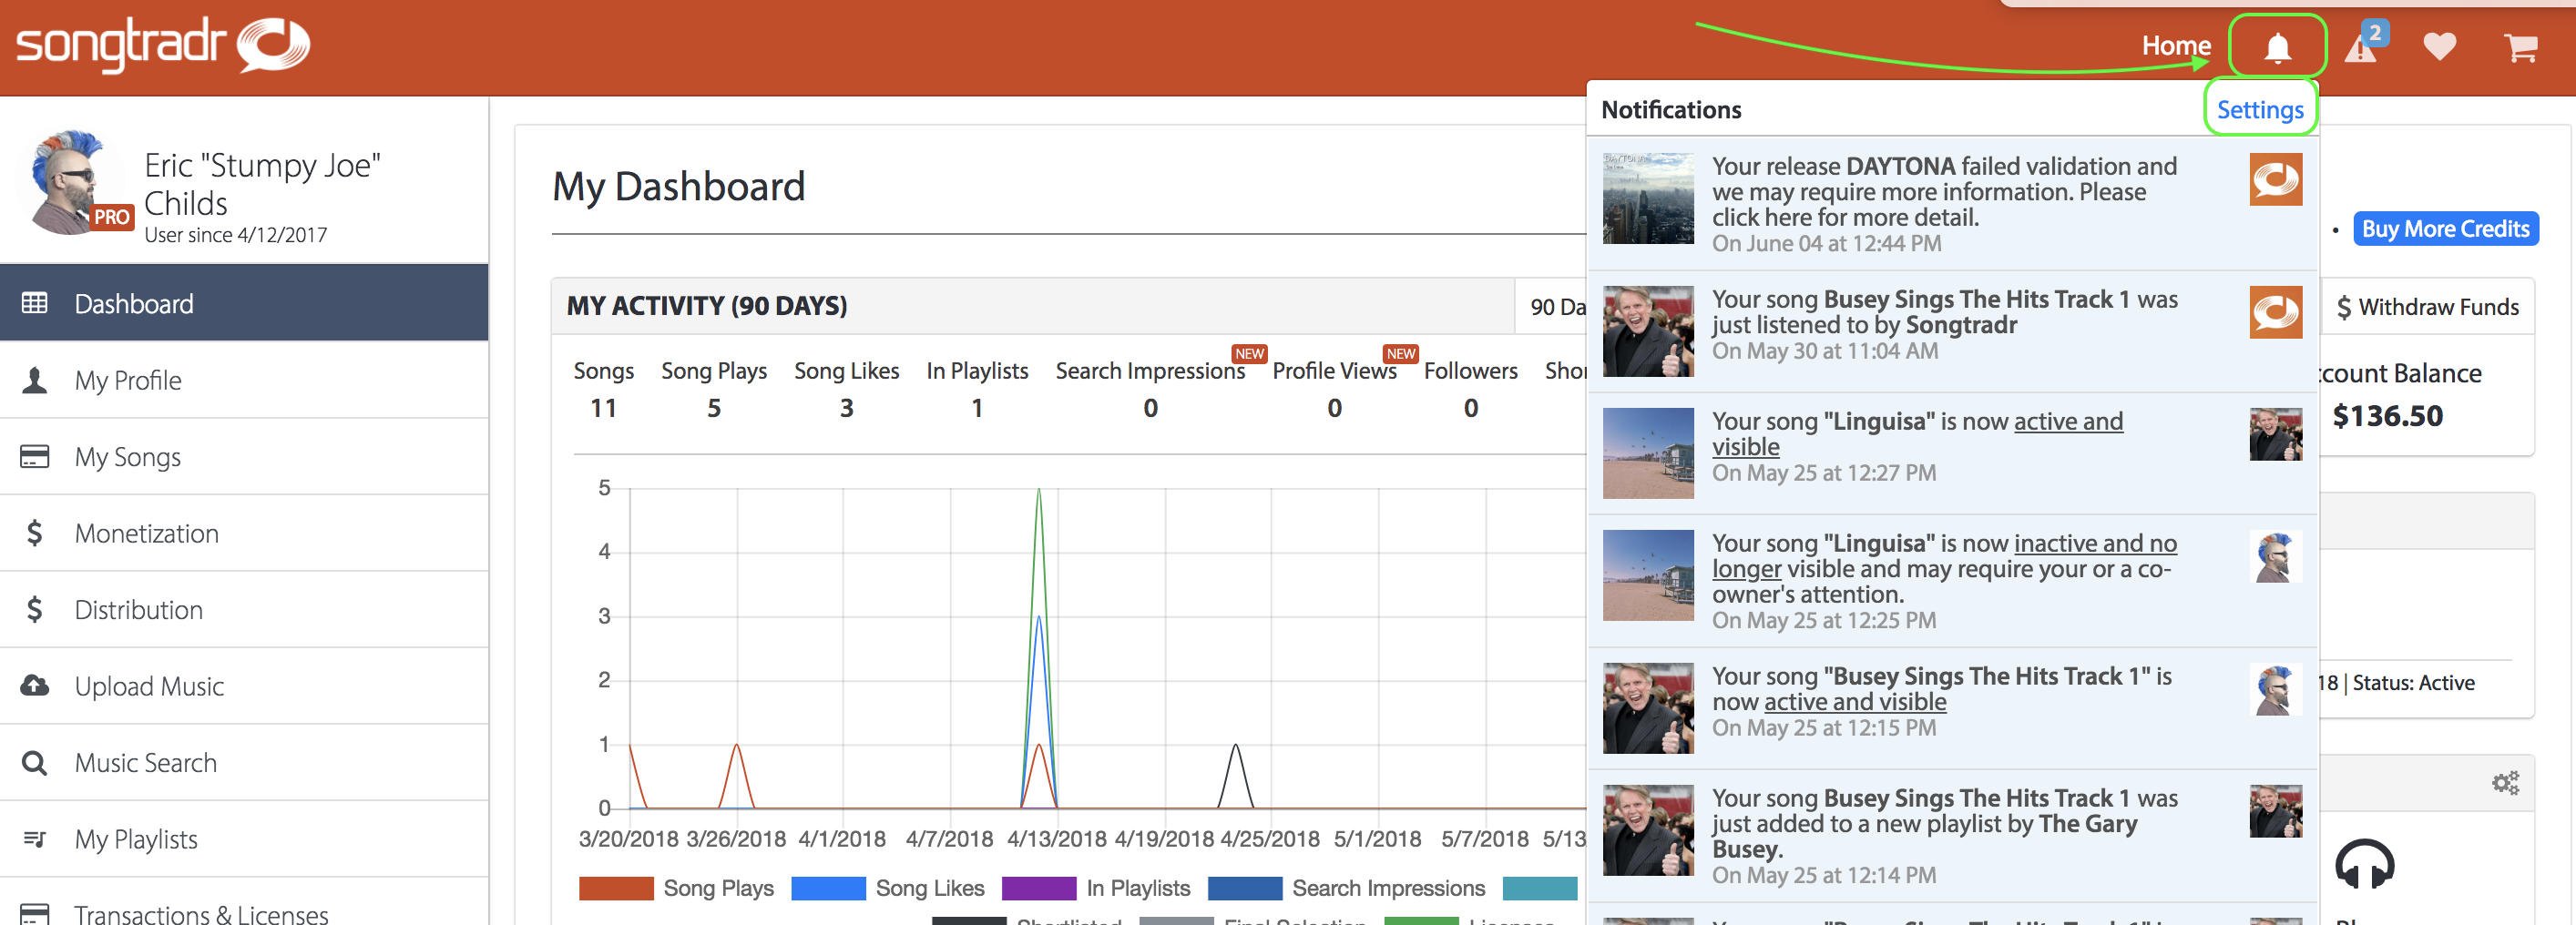Open the favorites heart icon

tap(2439, 46)
